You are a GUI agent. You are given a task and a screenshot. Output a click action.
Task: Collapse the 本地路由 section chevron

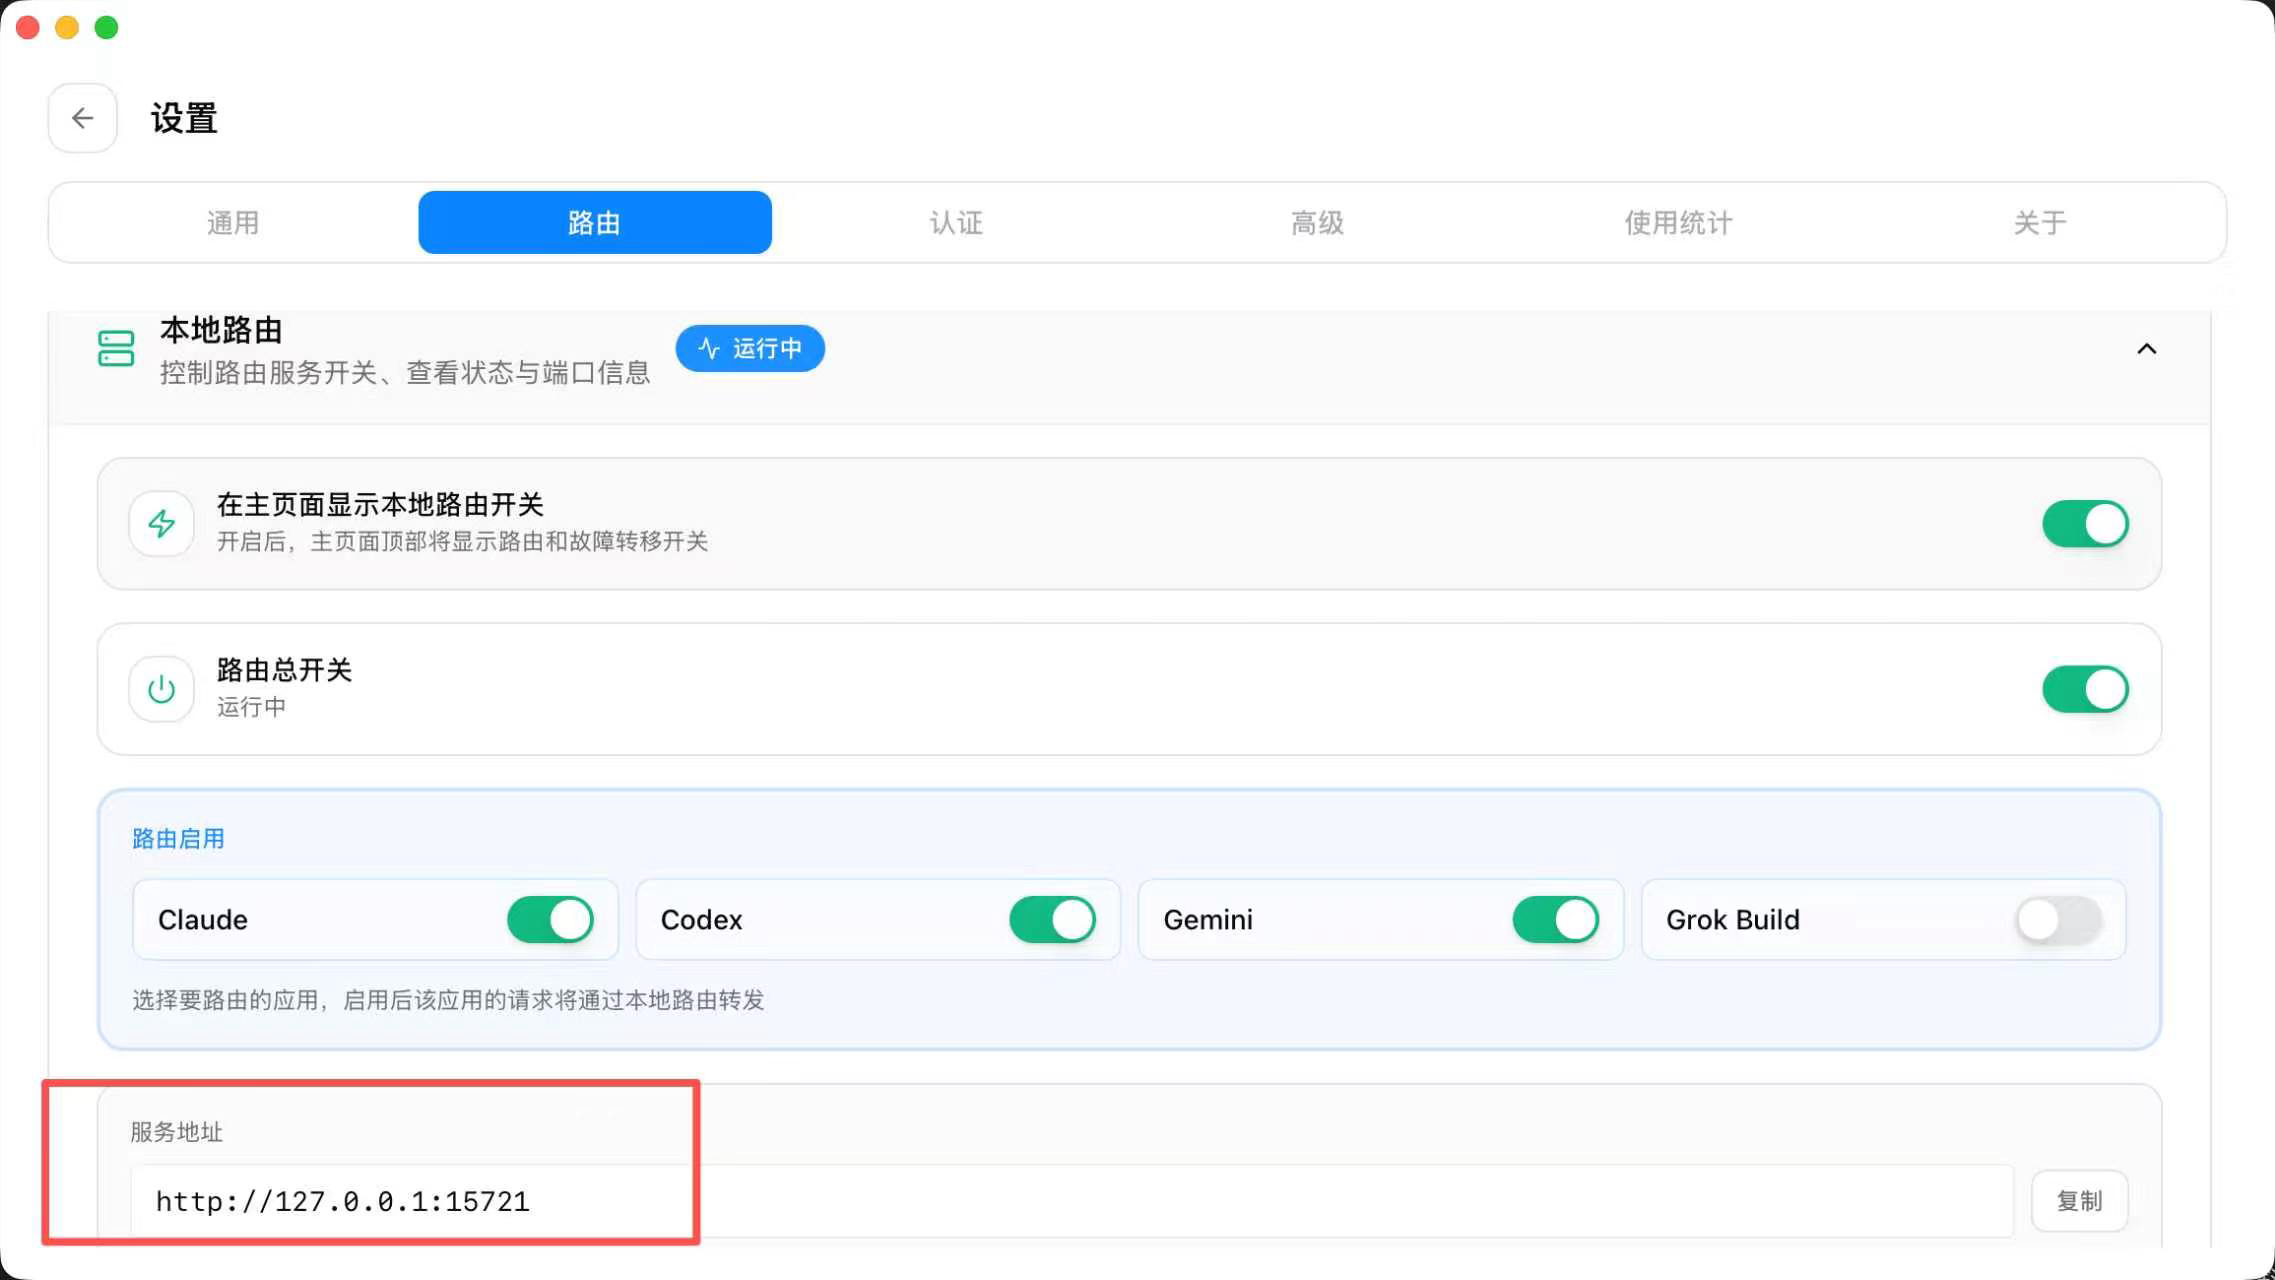[2146, 348]
